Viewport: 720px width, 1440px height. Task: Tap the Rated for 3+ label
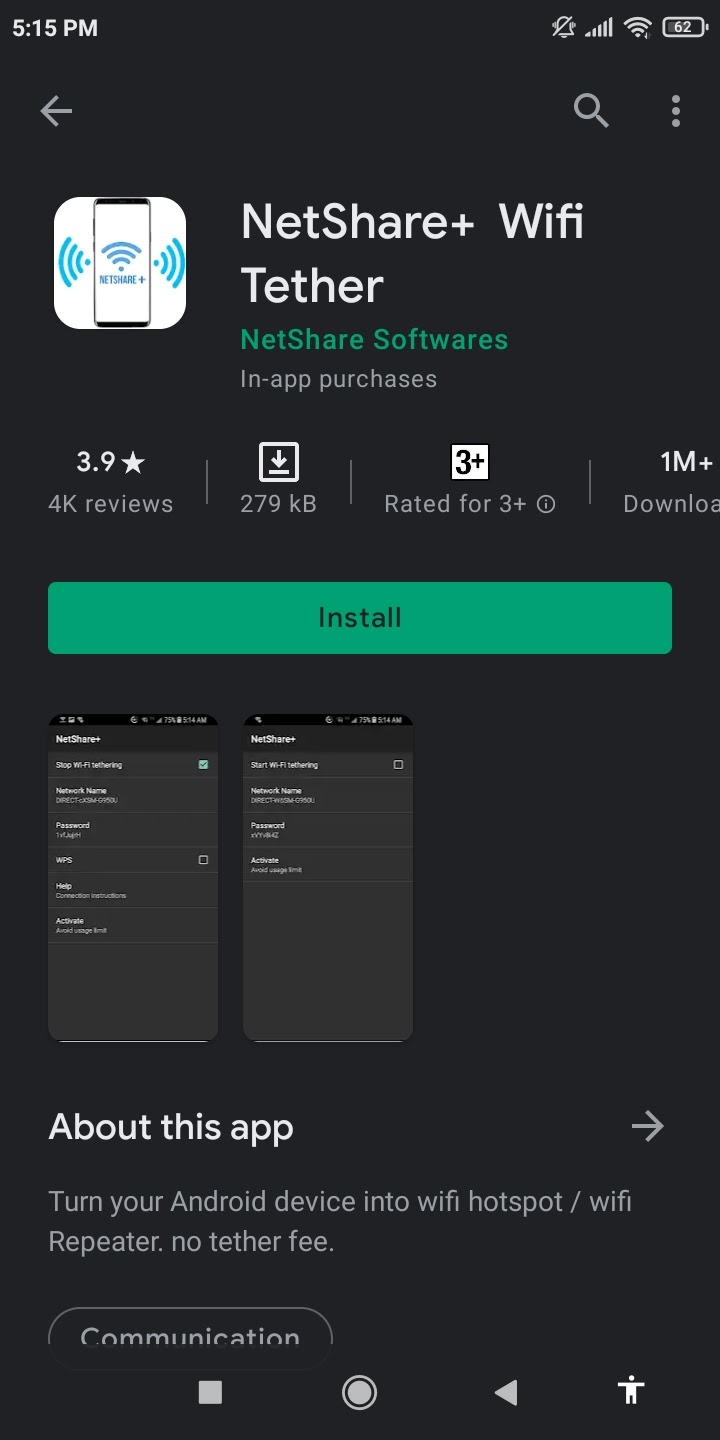(x=455, y=504)
